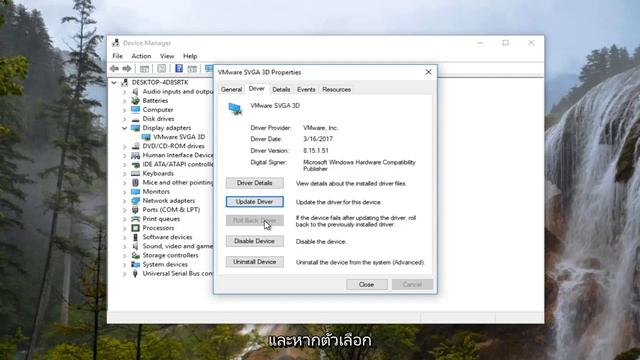Switch to the Details tab

[x=281, y=89]
